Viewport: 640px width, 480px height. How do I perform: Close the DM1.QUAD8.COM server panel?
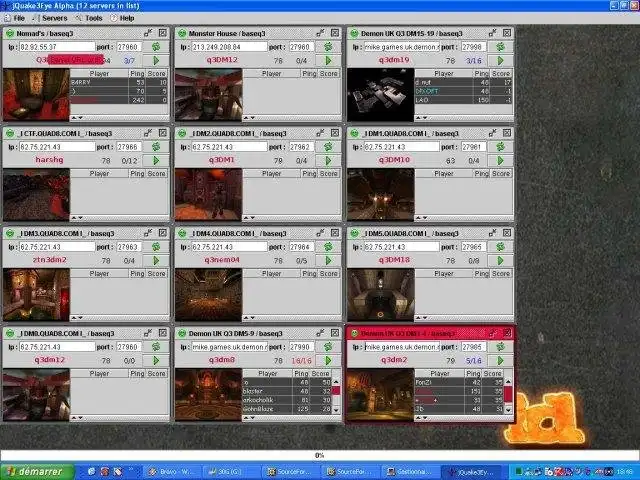point(507,133)
